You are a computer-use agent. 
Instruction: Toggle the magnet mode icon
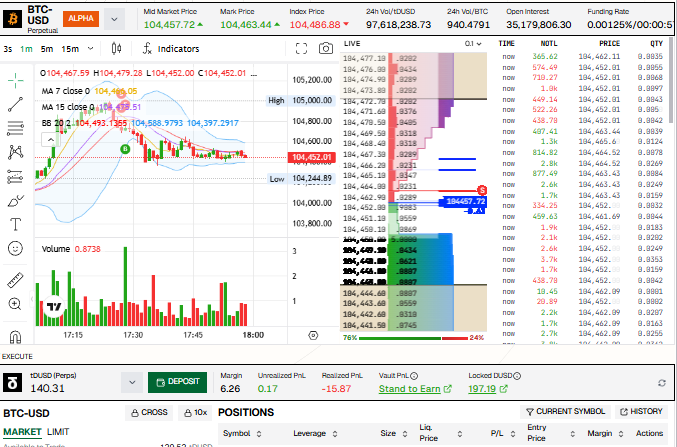pyautogui.click(x=16, y=336)
